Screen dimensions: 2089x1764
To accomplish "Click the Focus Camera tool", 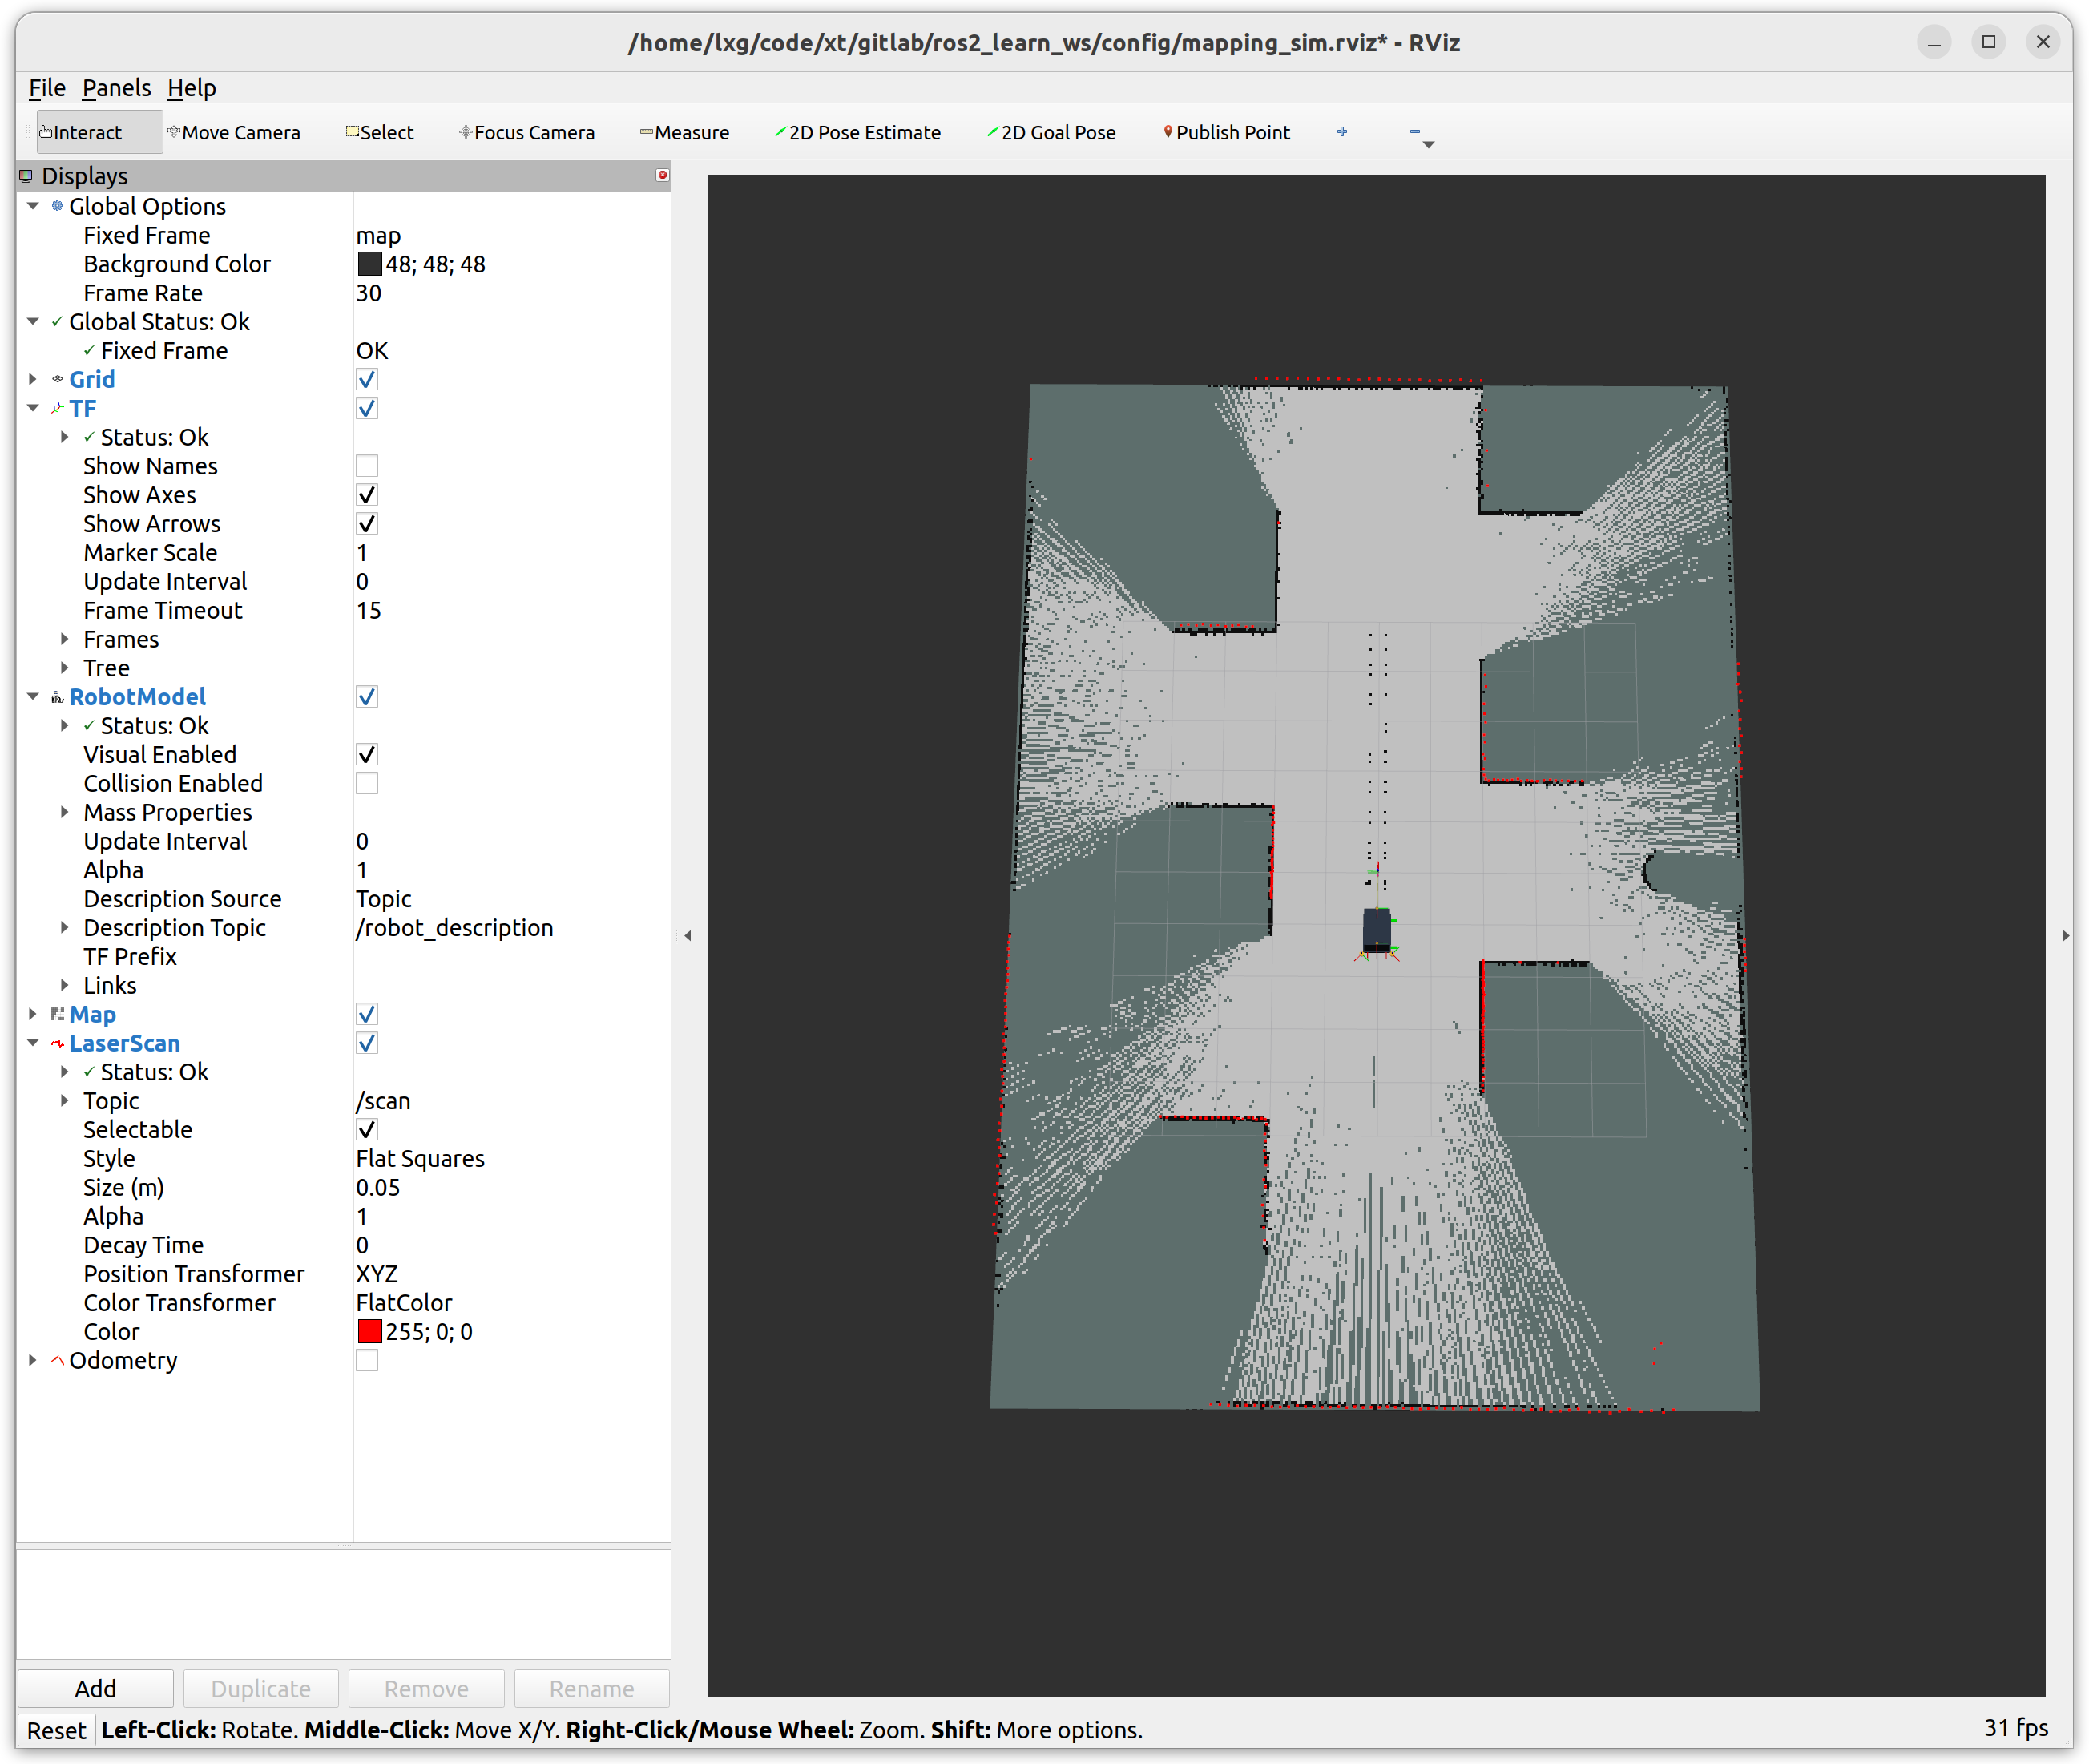I will [527, 132].
